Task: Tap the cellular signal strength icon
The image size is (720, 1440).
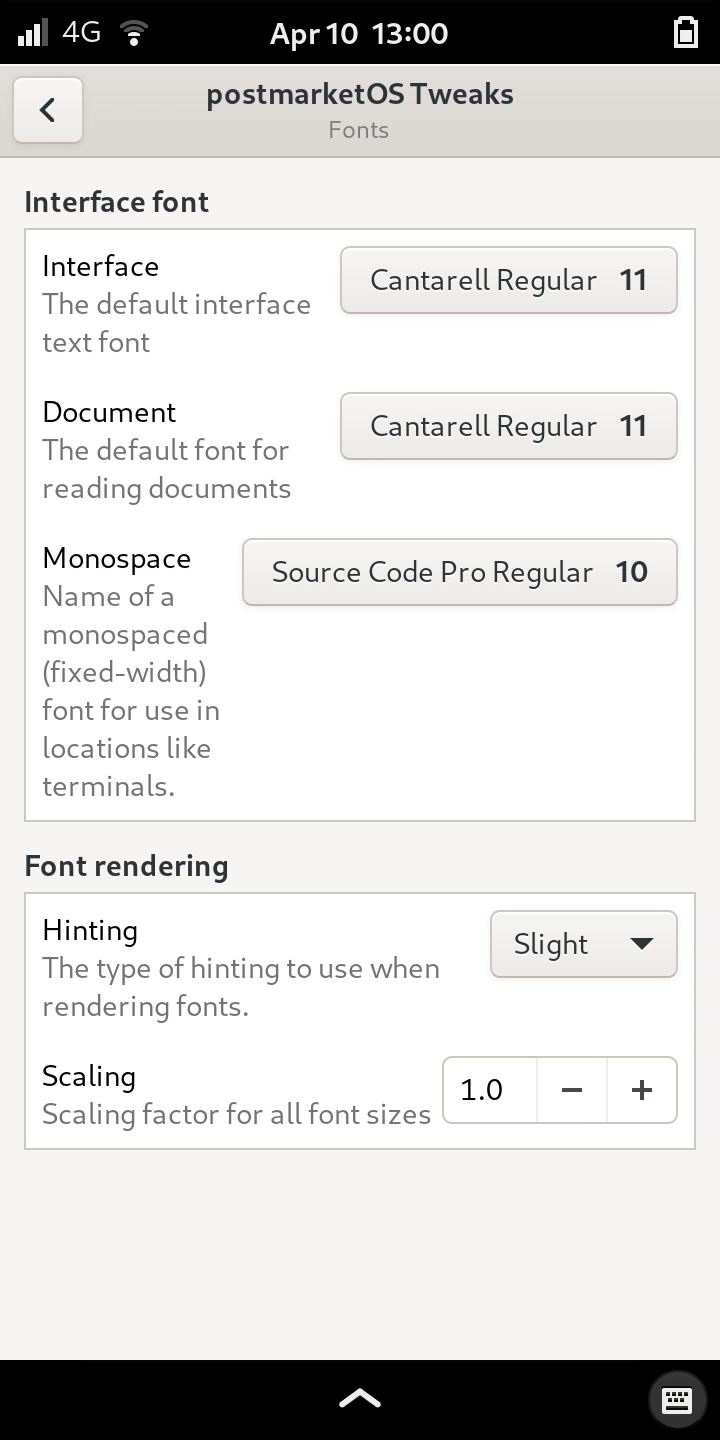Action: (x=32, y=33)
